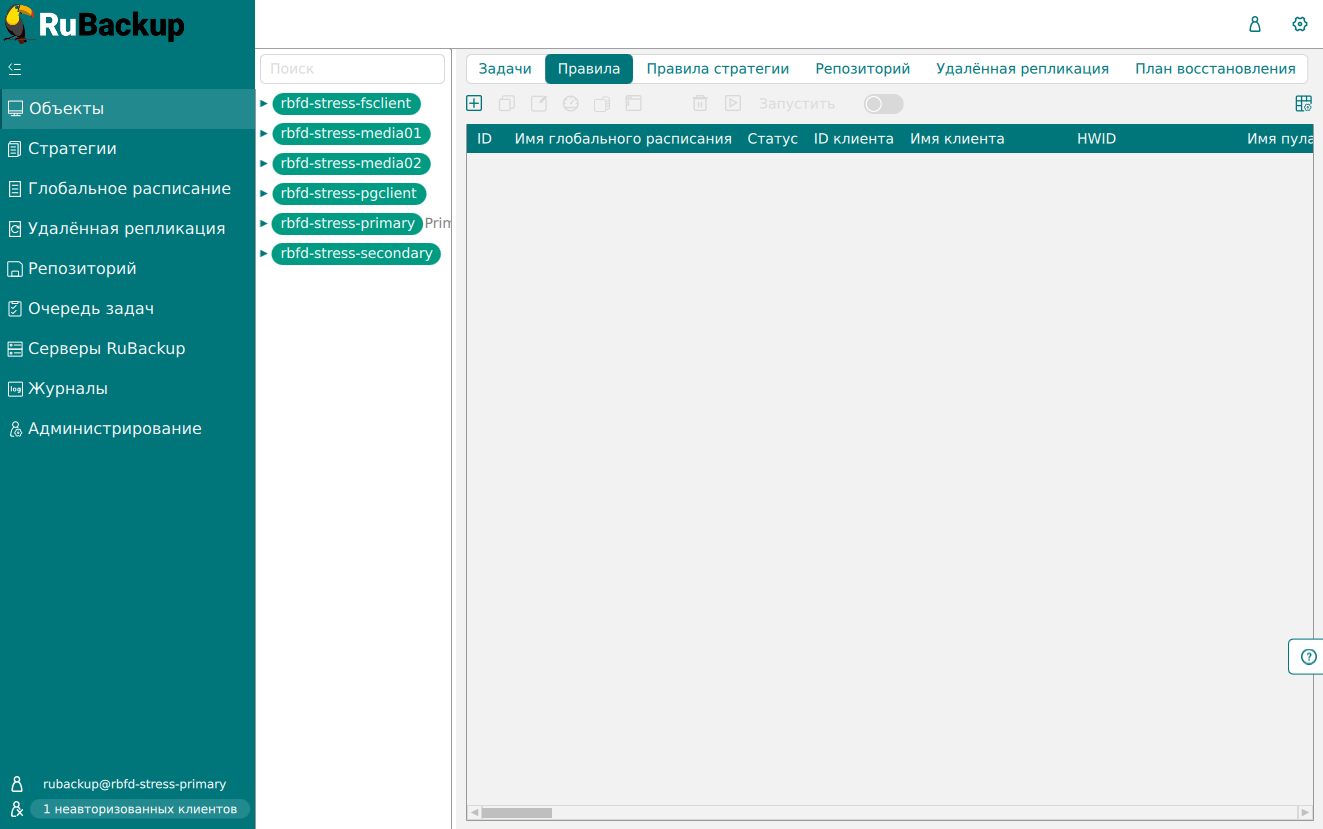
Task: Open column settings table icon
Action: (1303, 103)
